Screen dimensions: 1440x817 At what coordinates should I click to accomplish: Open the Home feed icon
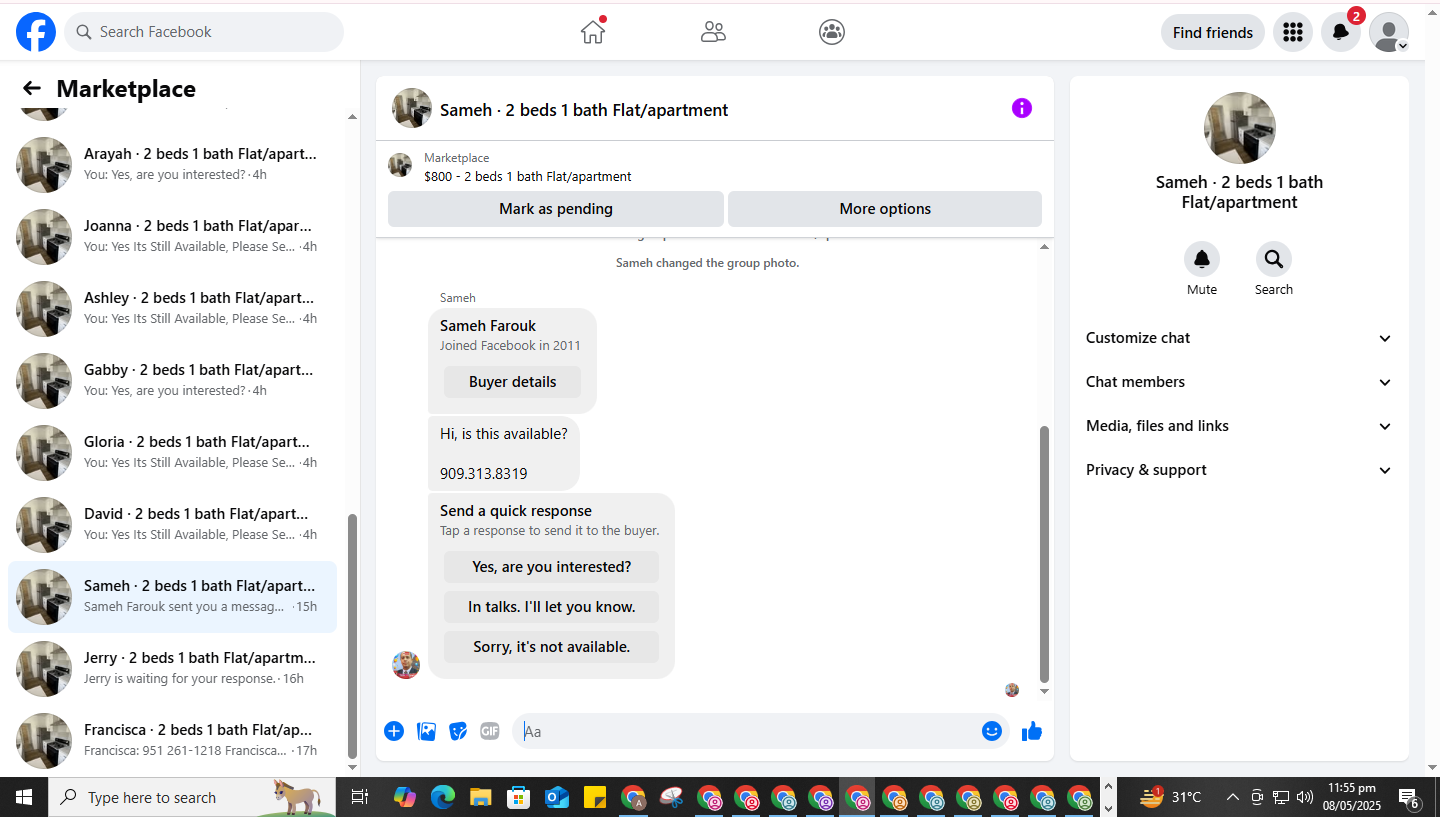click(x=593, y=32)
